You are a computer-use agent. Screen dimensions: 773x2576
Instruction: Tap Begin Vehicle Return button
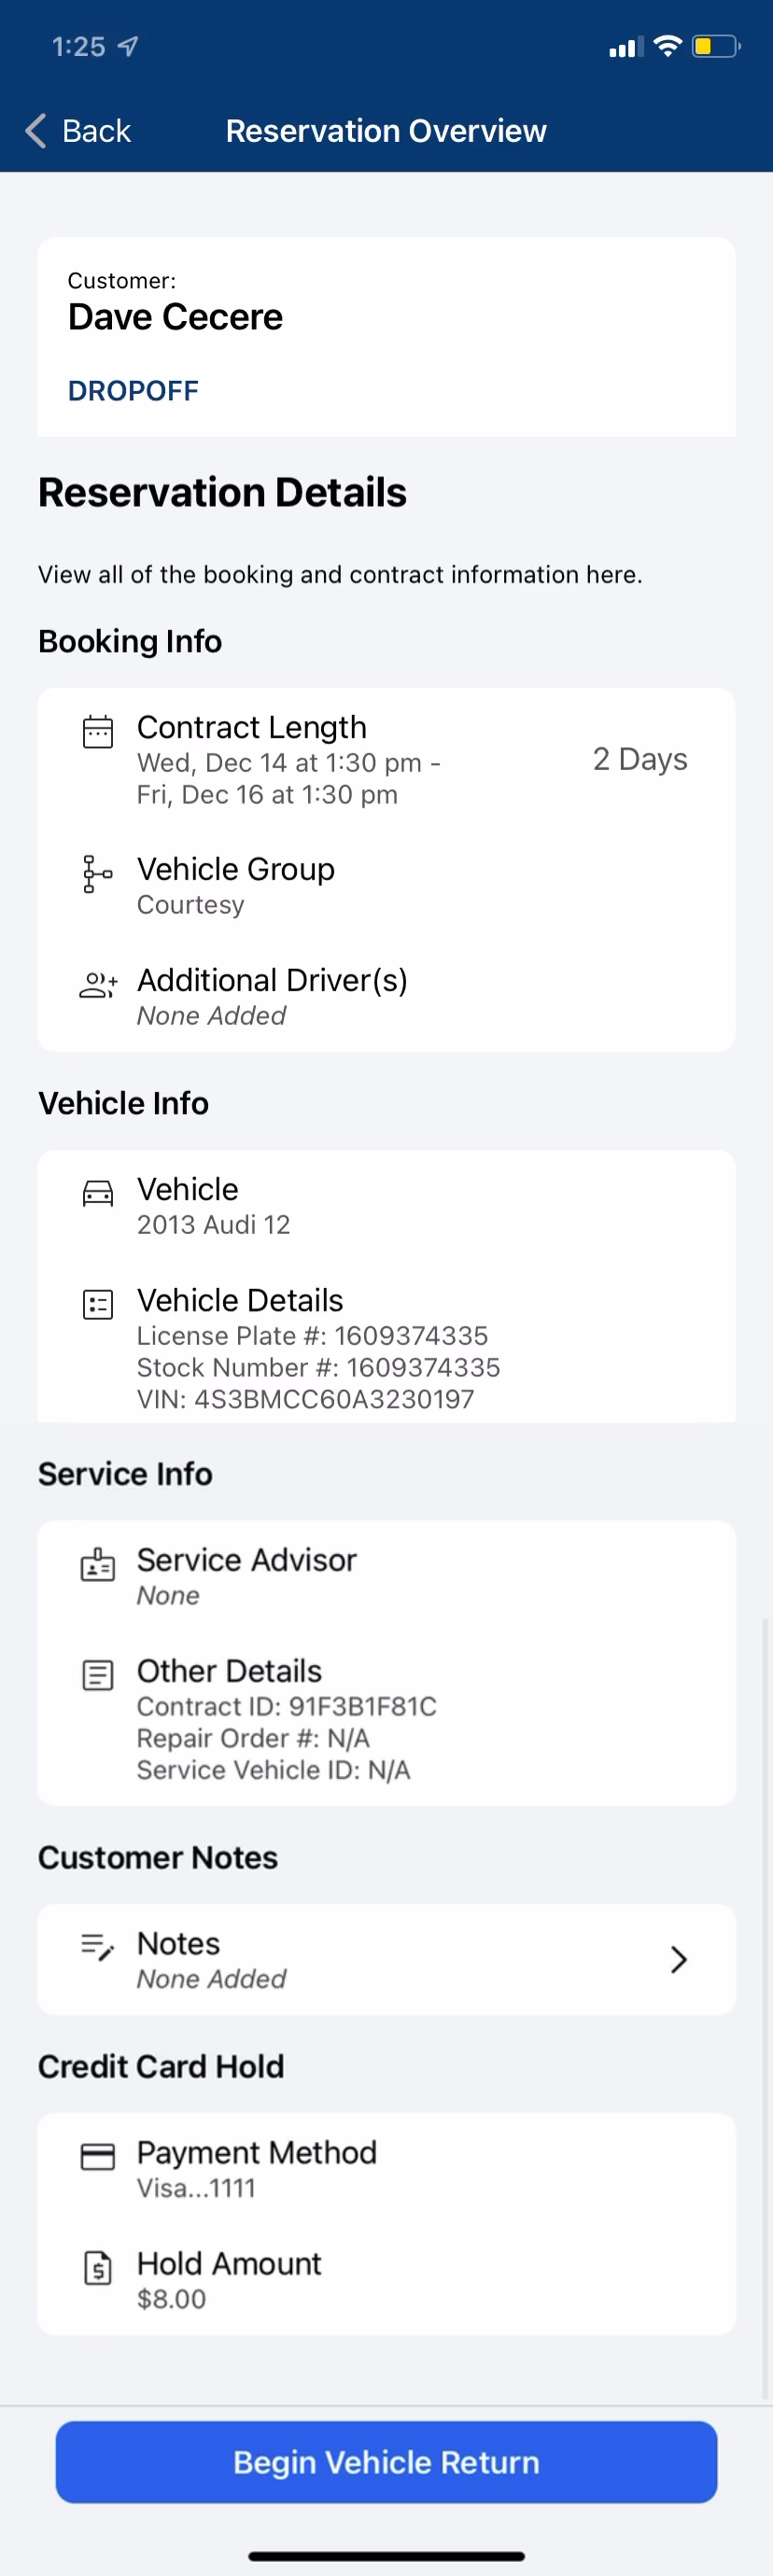(x=386, y=2461)
